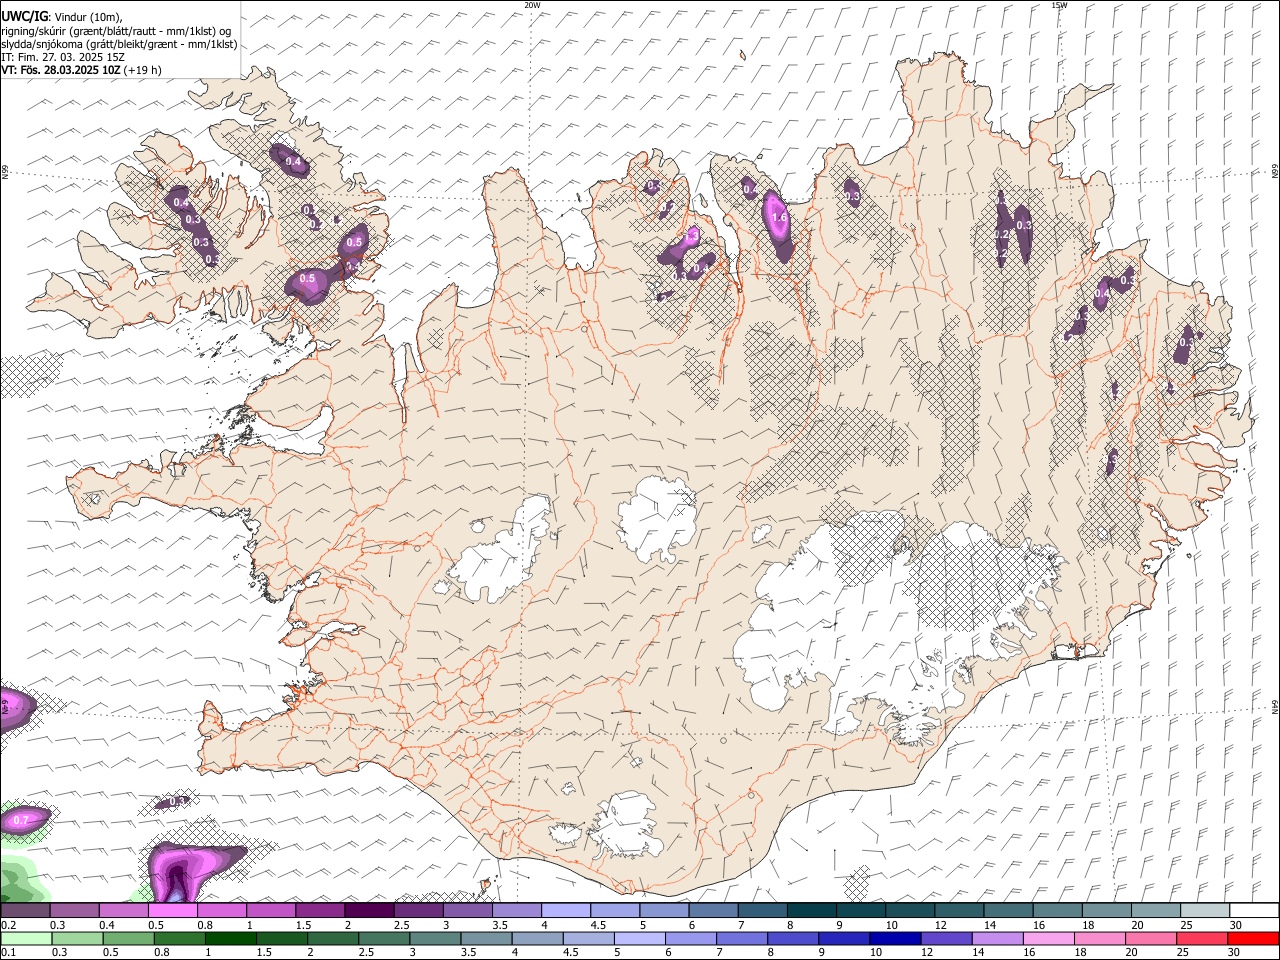This screenshot has height=960, width=1280.
Task: Click the 0.2–0.3 snow scale swatch
Action: (25, 911)
